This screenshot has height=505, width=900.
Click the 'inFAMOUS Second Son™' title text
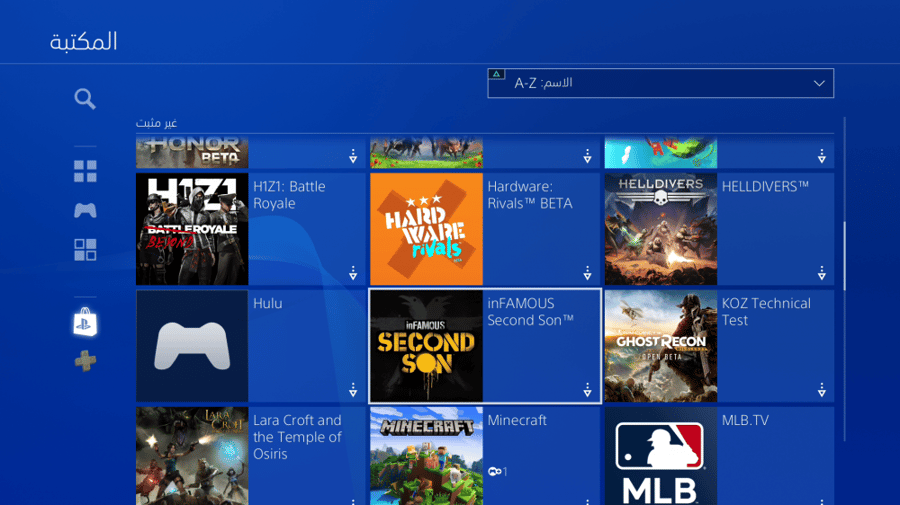pos(530,312)
